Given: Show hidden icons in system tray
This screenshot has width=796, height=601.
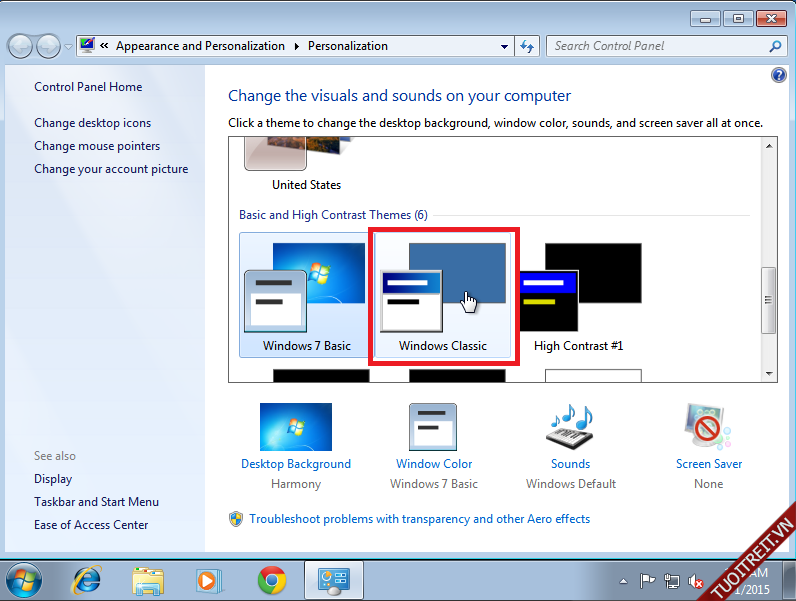Looking at the screenshot, I should point(624,581).
